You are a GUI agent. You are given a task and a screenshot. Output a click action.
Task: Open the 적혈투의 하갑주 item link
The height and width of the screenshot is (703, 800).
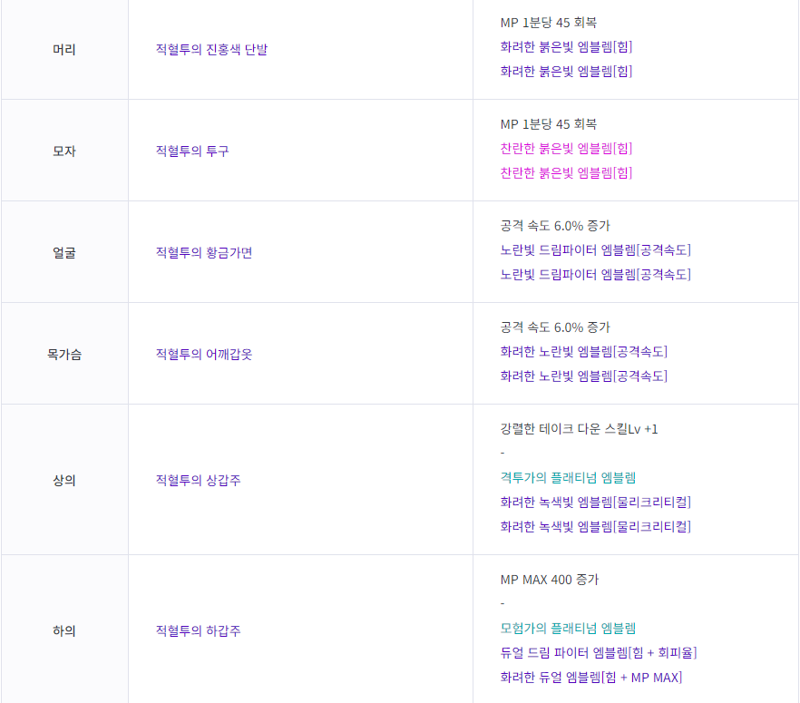point(198,631)
